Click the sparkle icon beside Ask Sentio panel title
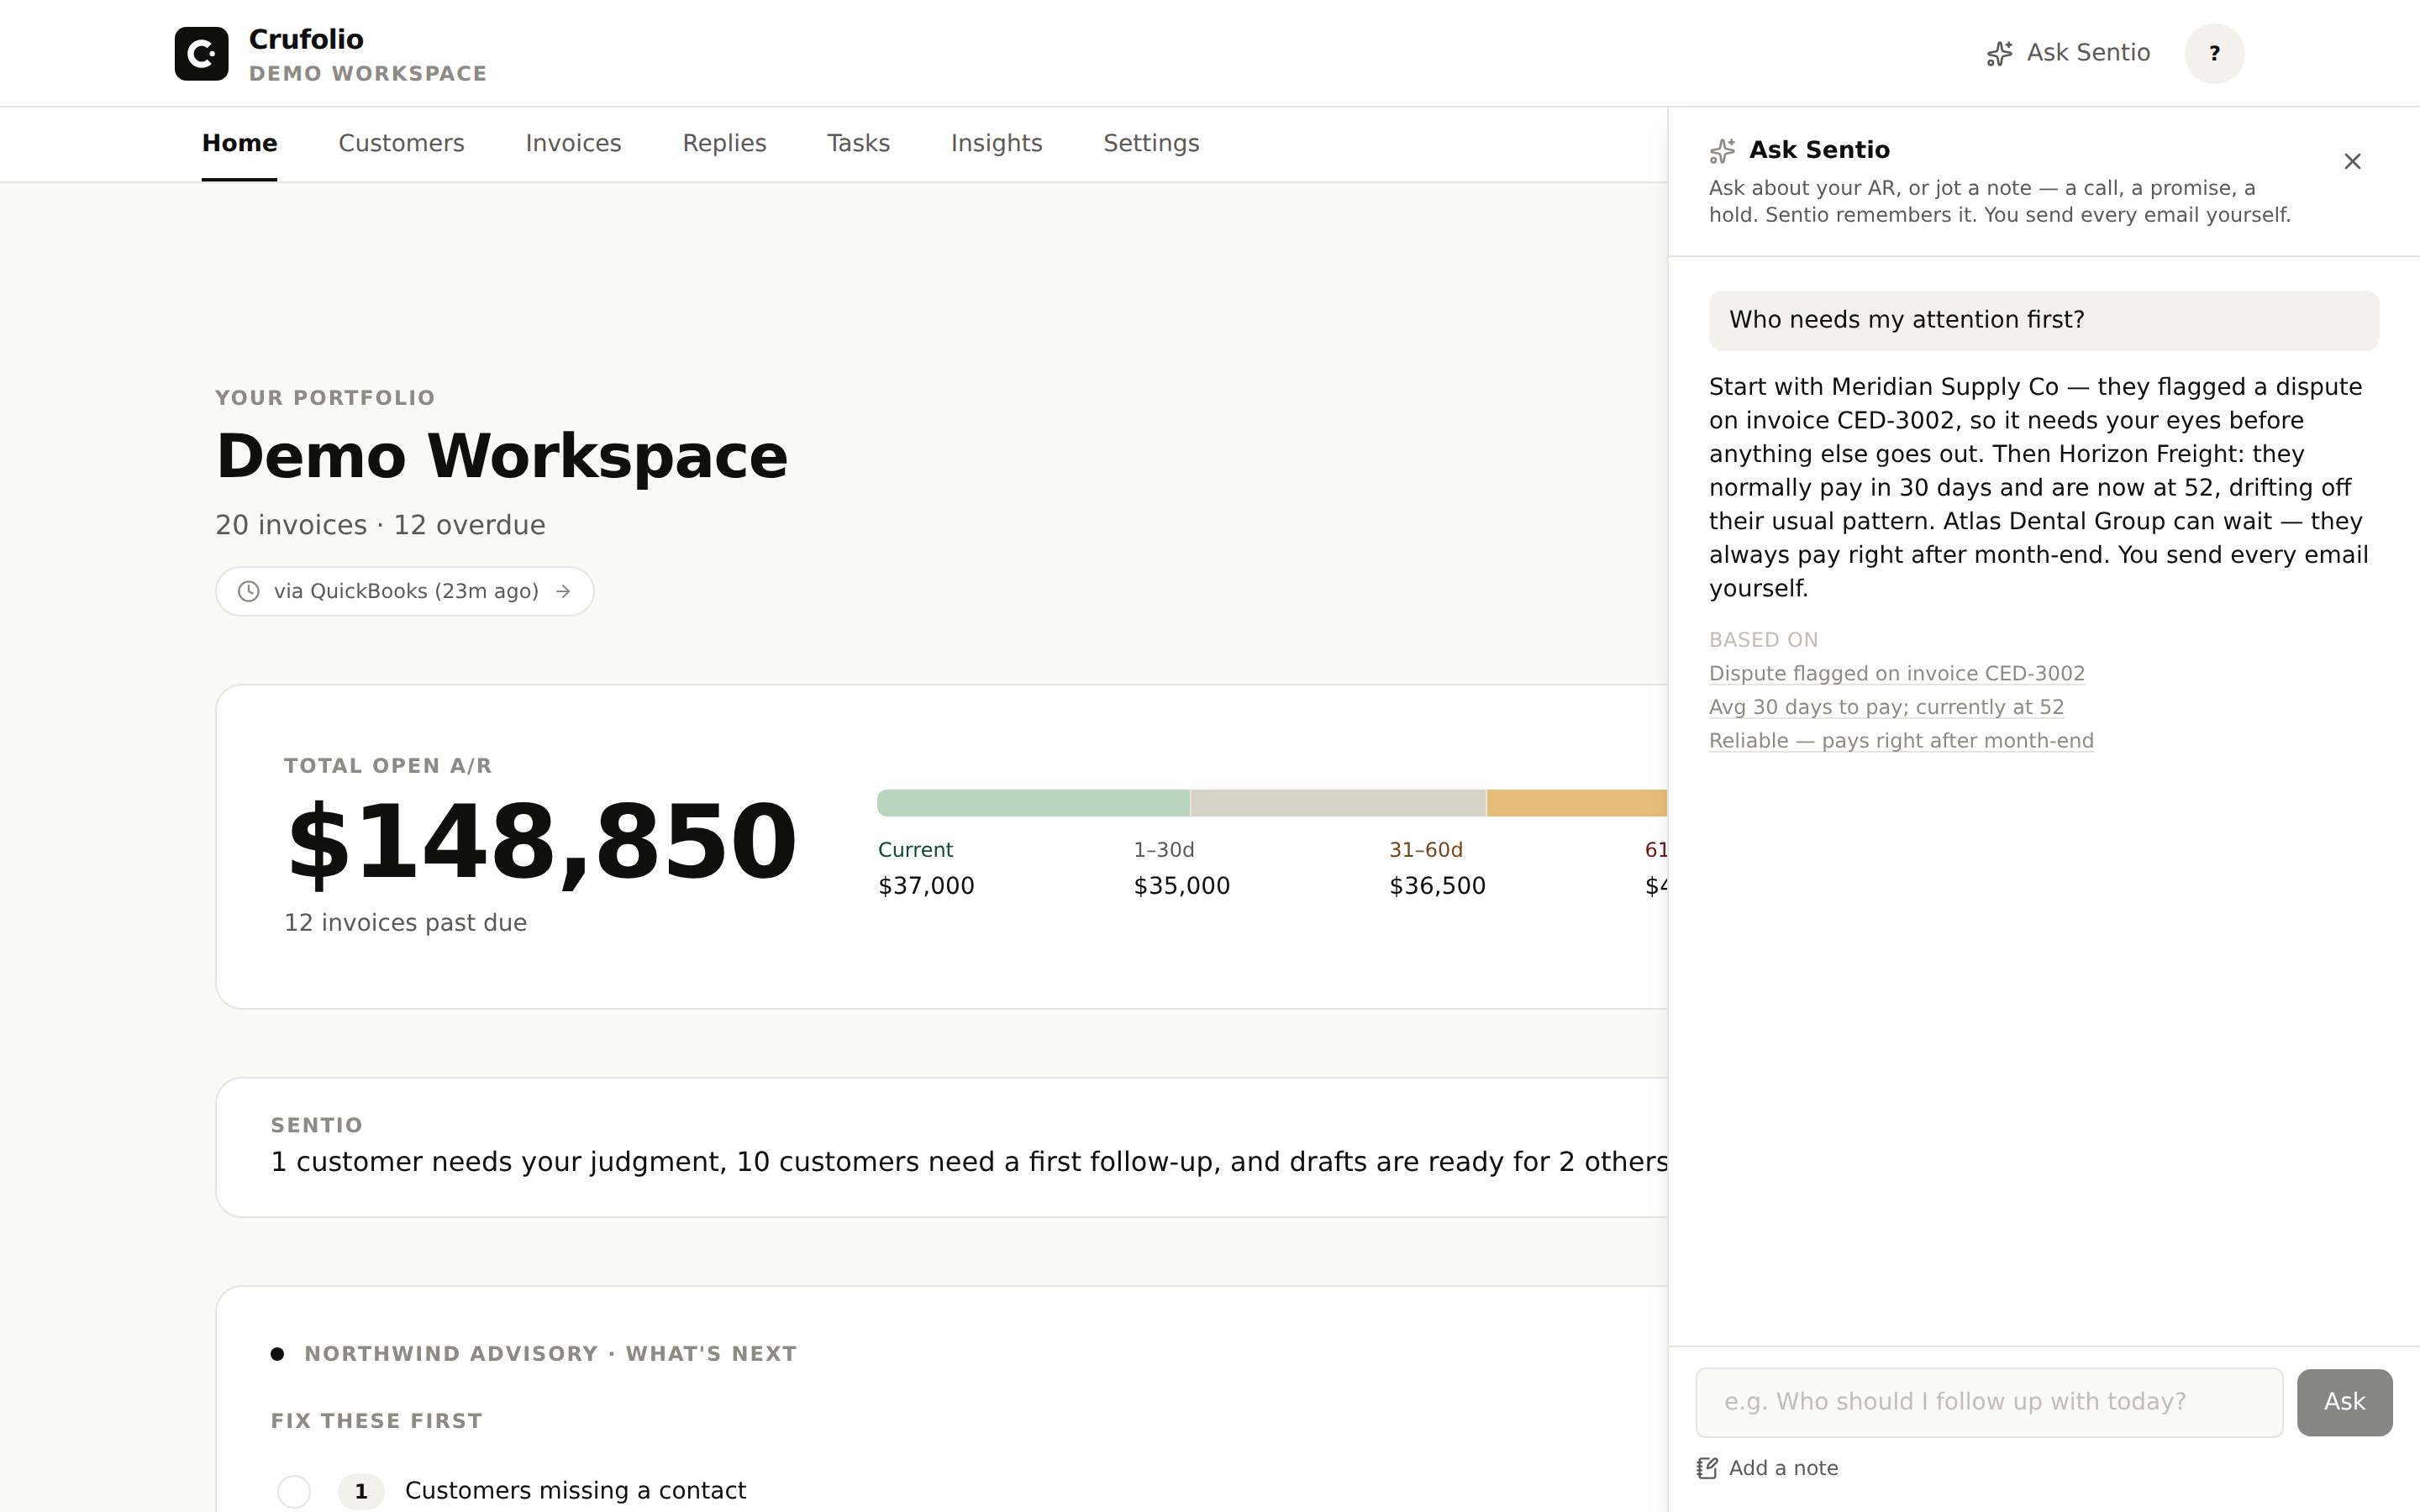2420x1512 pixels. pos(1722,151)
